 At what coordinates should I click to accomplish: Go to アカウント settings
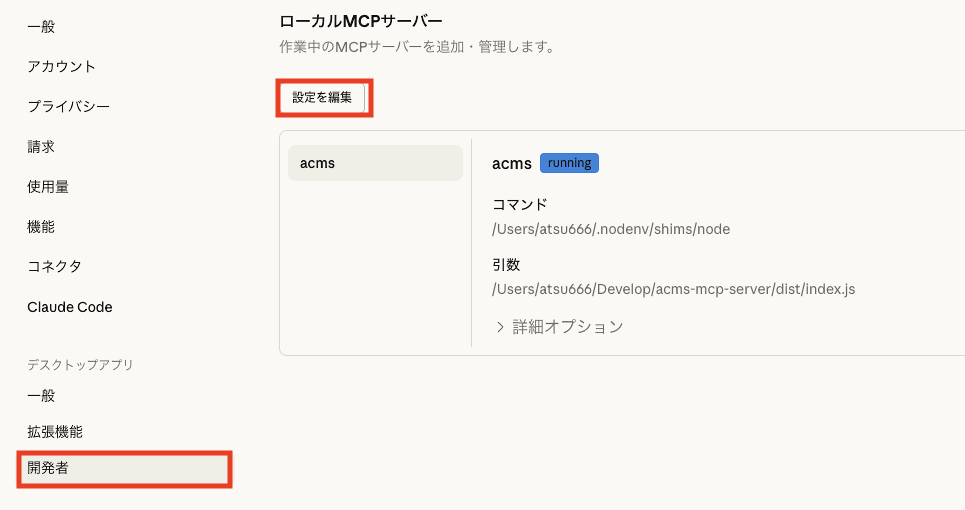[x=61, y=67]
